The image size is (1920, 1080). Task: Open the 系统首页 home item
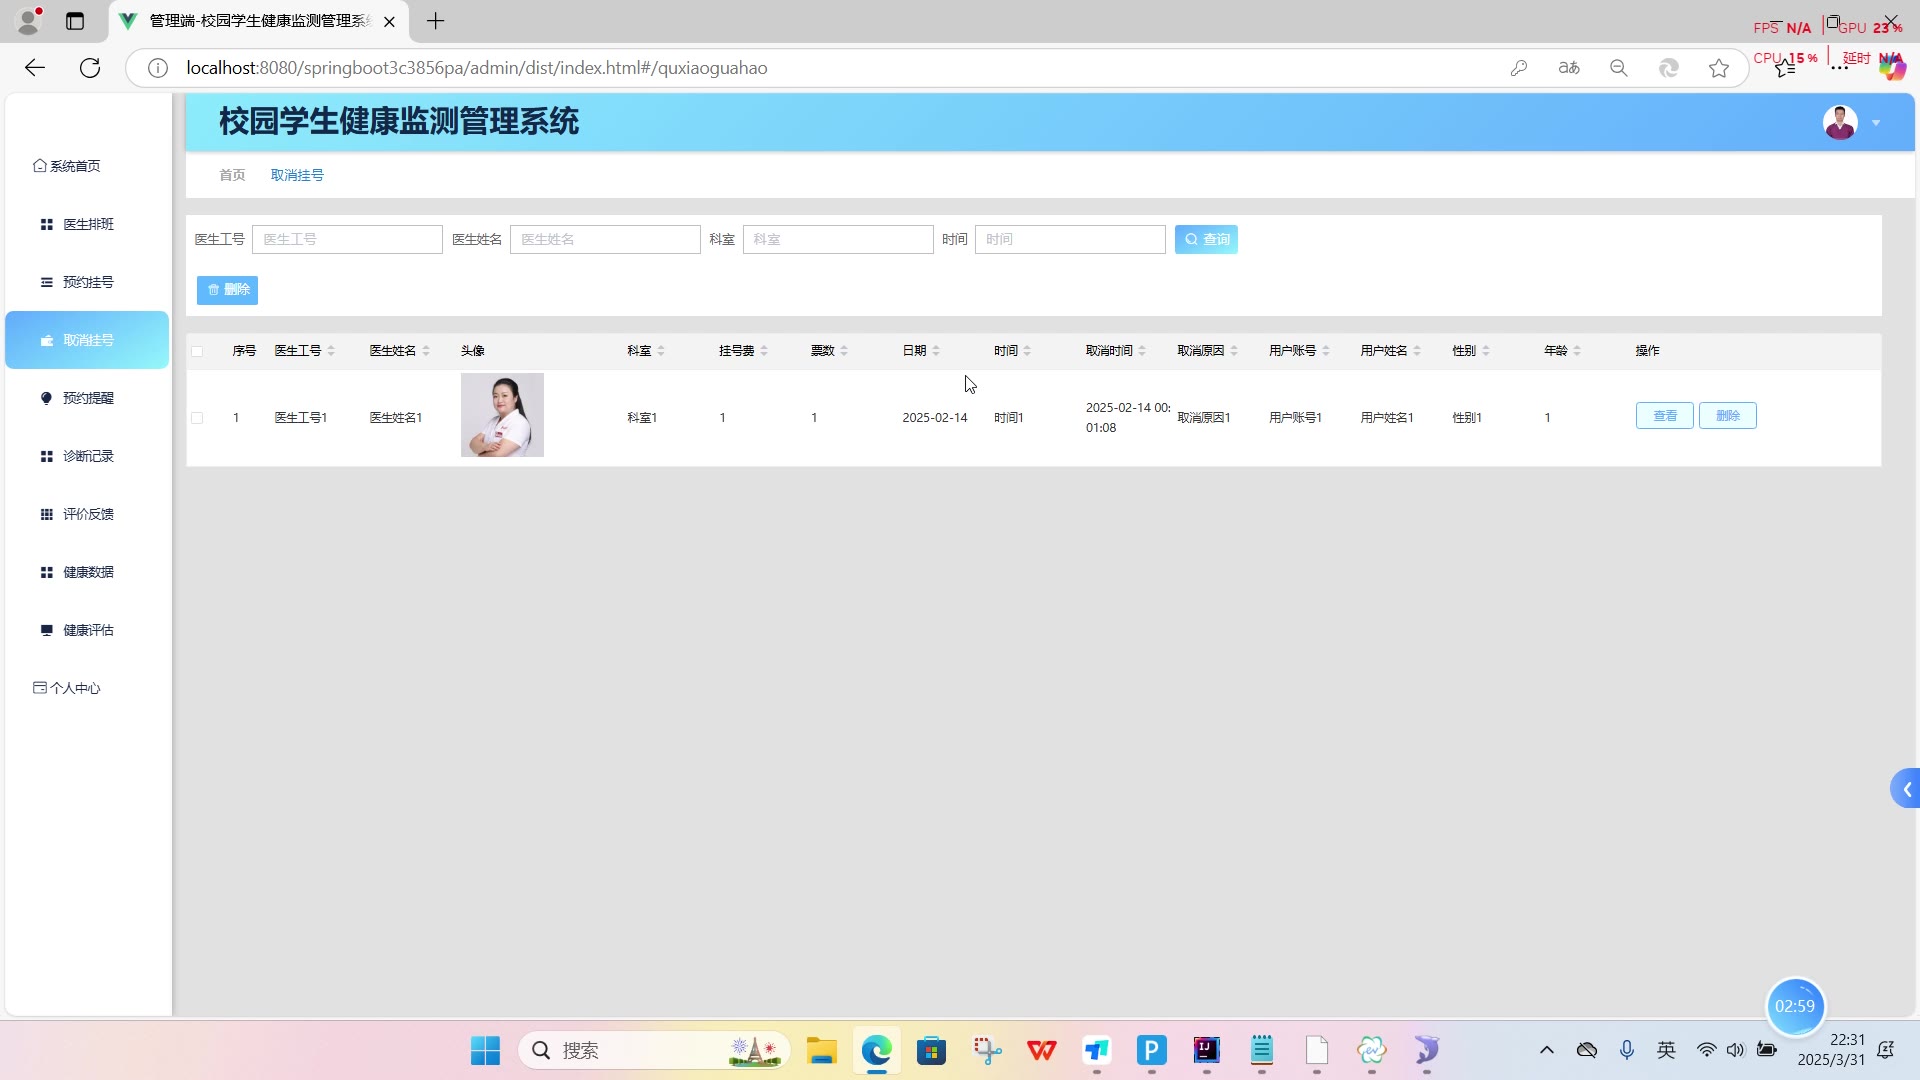click(x=75, y=166)
